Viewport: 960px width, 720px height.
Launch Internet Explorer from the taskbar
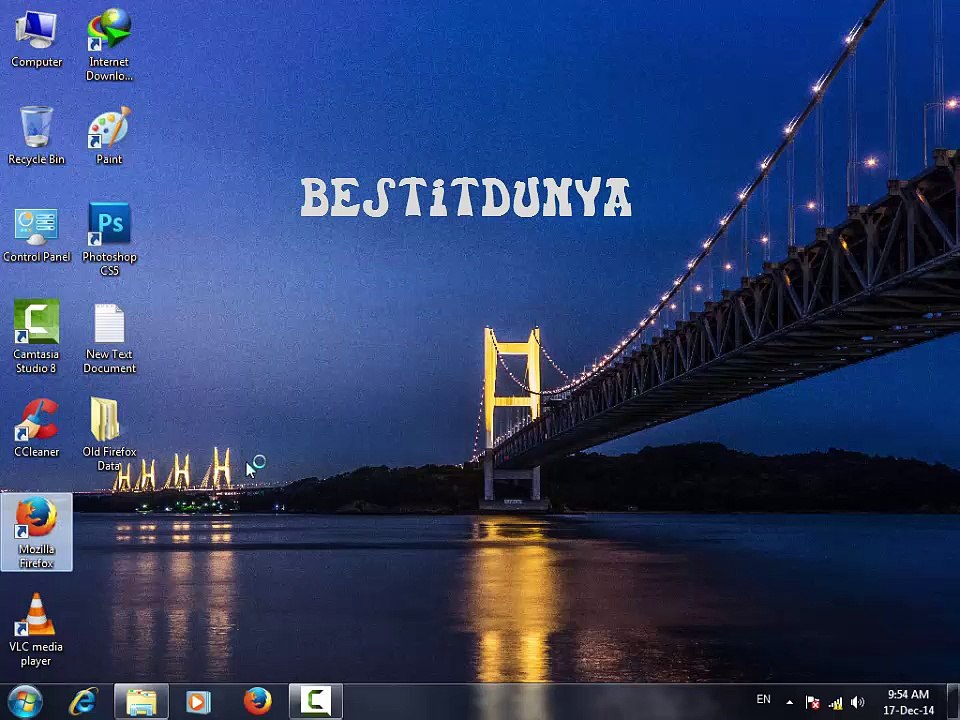coord(83,701)
